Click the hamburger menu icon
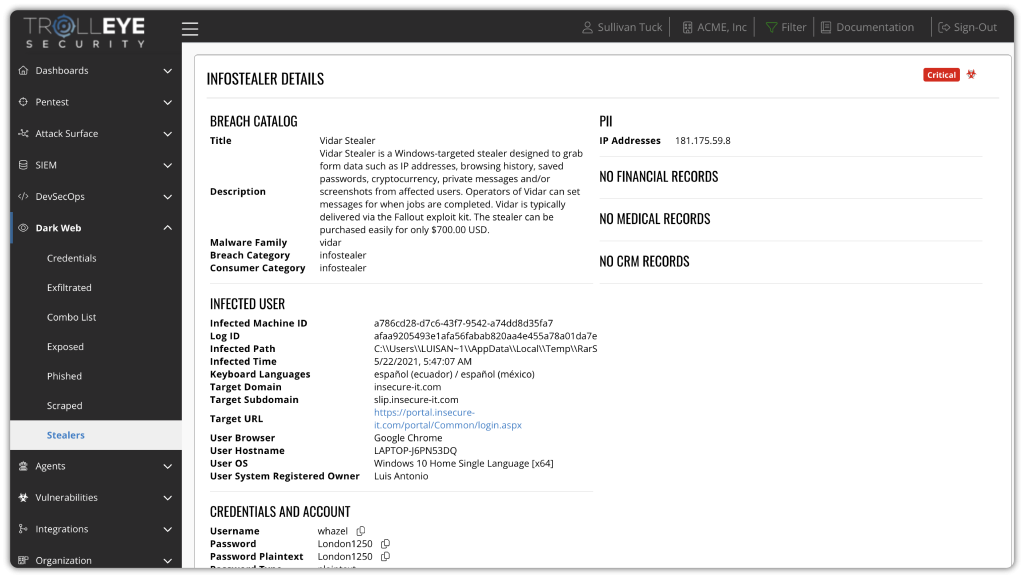Viewport: 1024px width, 578px height. pos(190,29)
